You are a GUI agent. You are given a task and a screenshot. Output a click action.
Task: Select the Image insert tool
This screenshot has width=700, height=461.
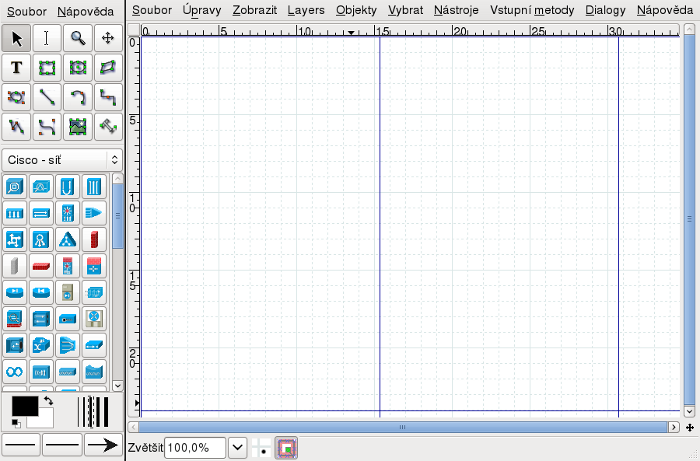[77, 126]
